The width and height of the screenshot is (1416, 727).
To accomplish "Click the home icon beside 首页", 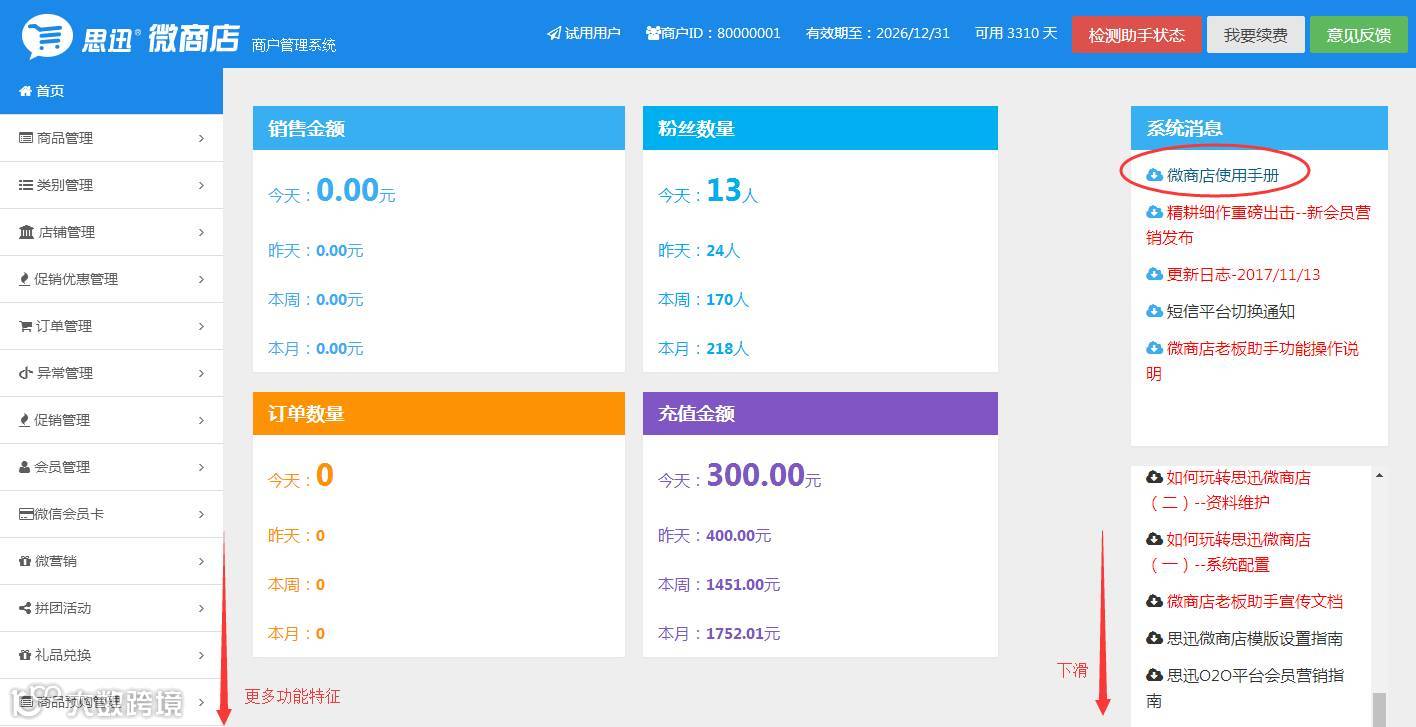I will click(26, 91).
